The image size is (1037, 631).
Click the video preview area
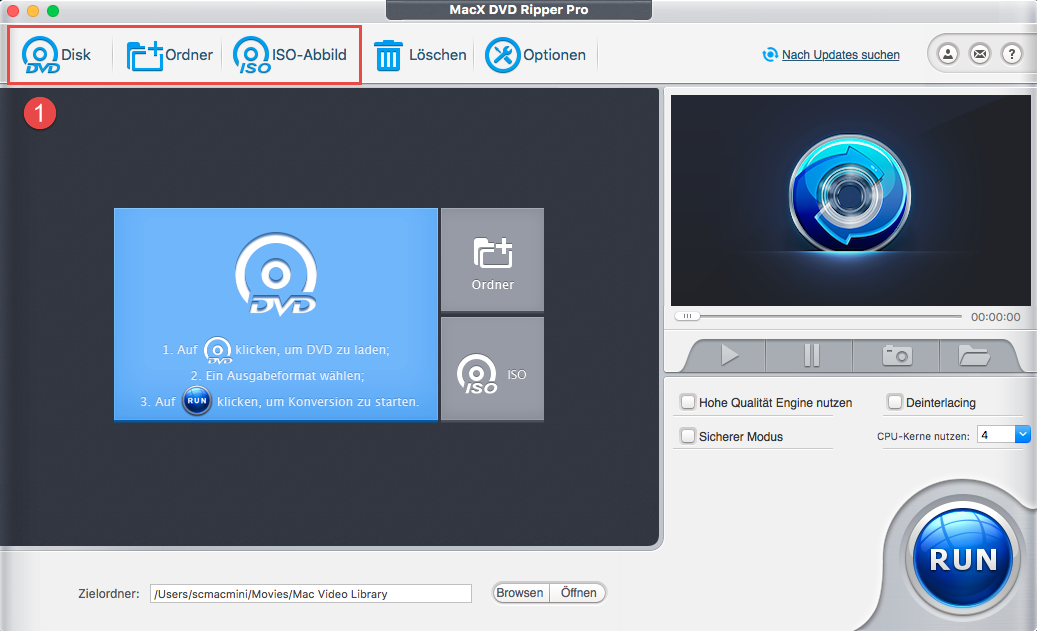(850, 200)
